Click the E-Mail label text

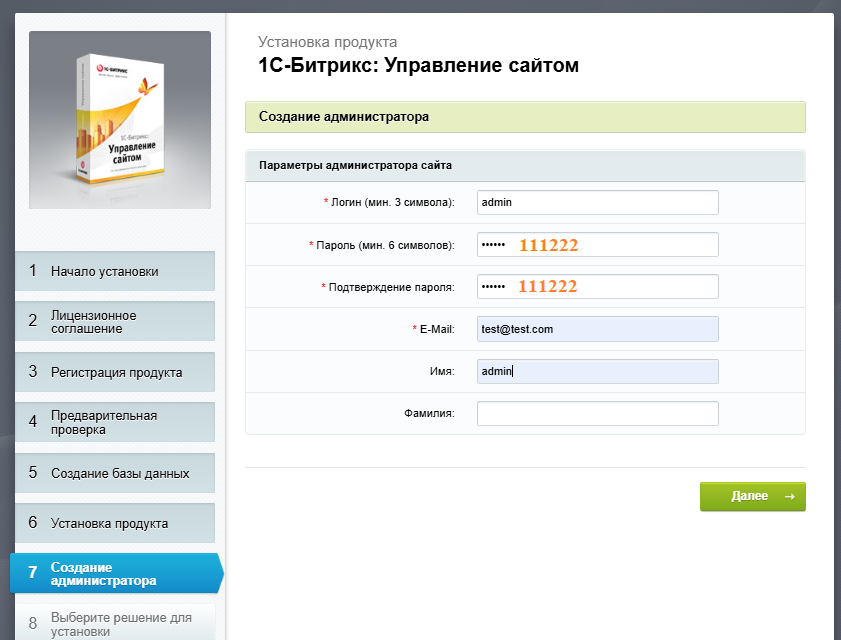[x=433, y=329]
